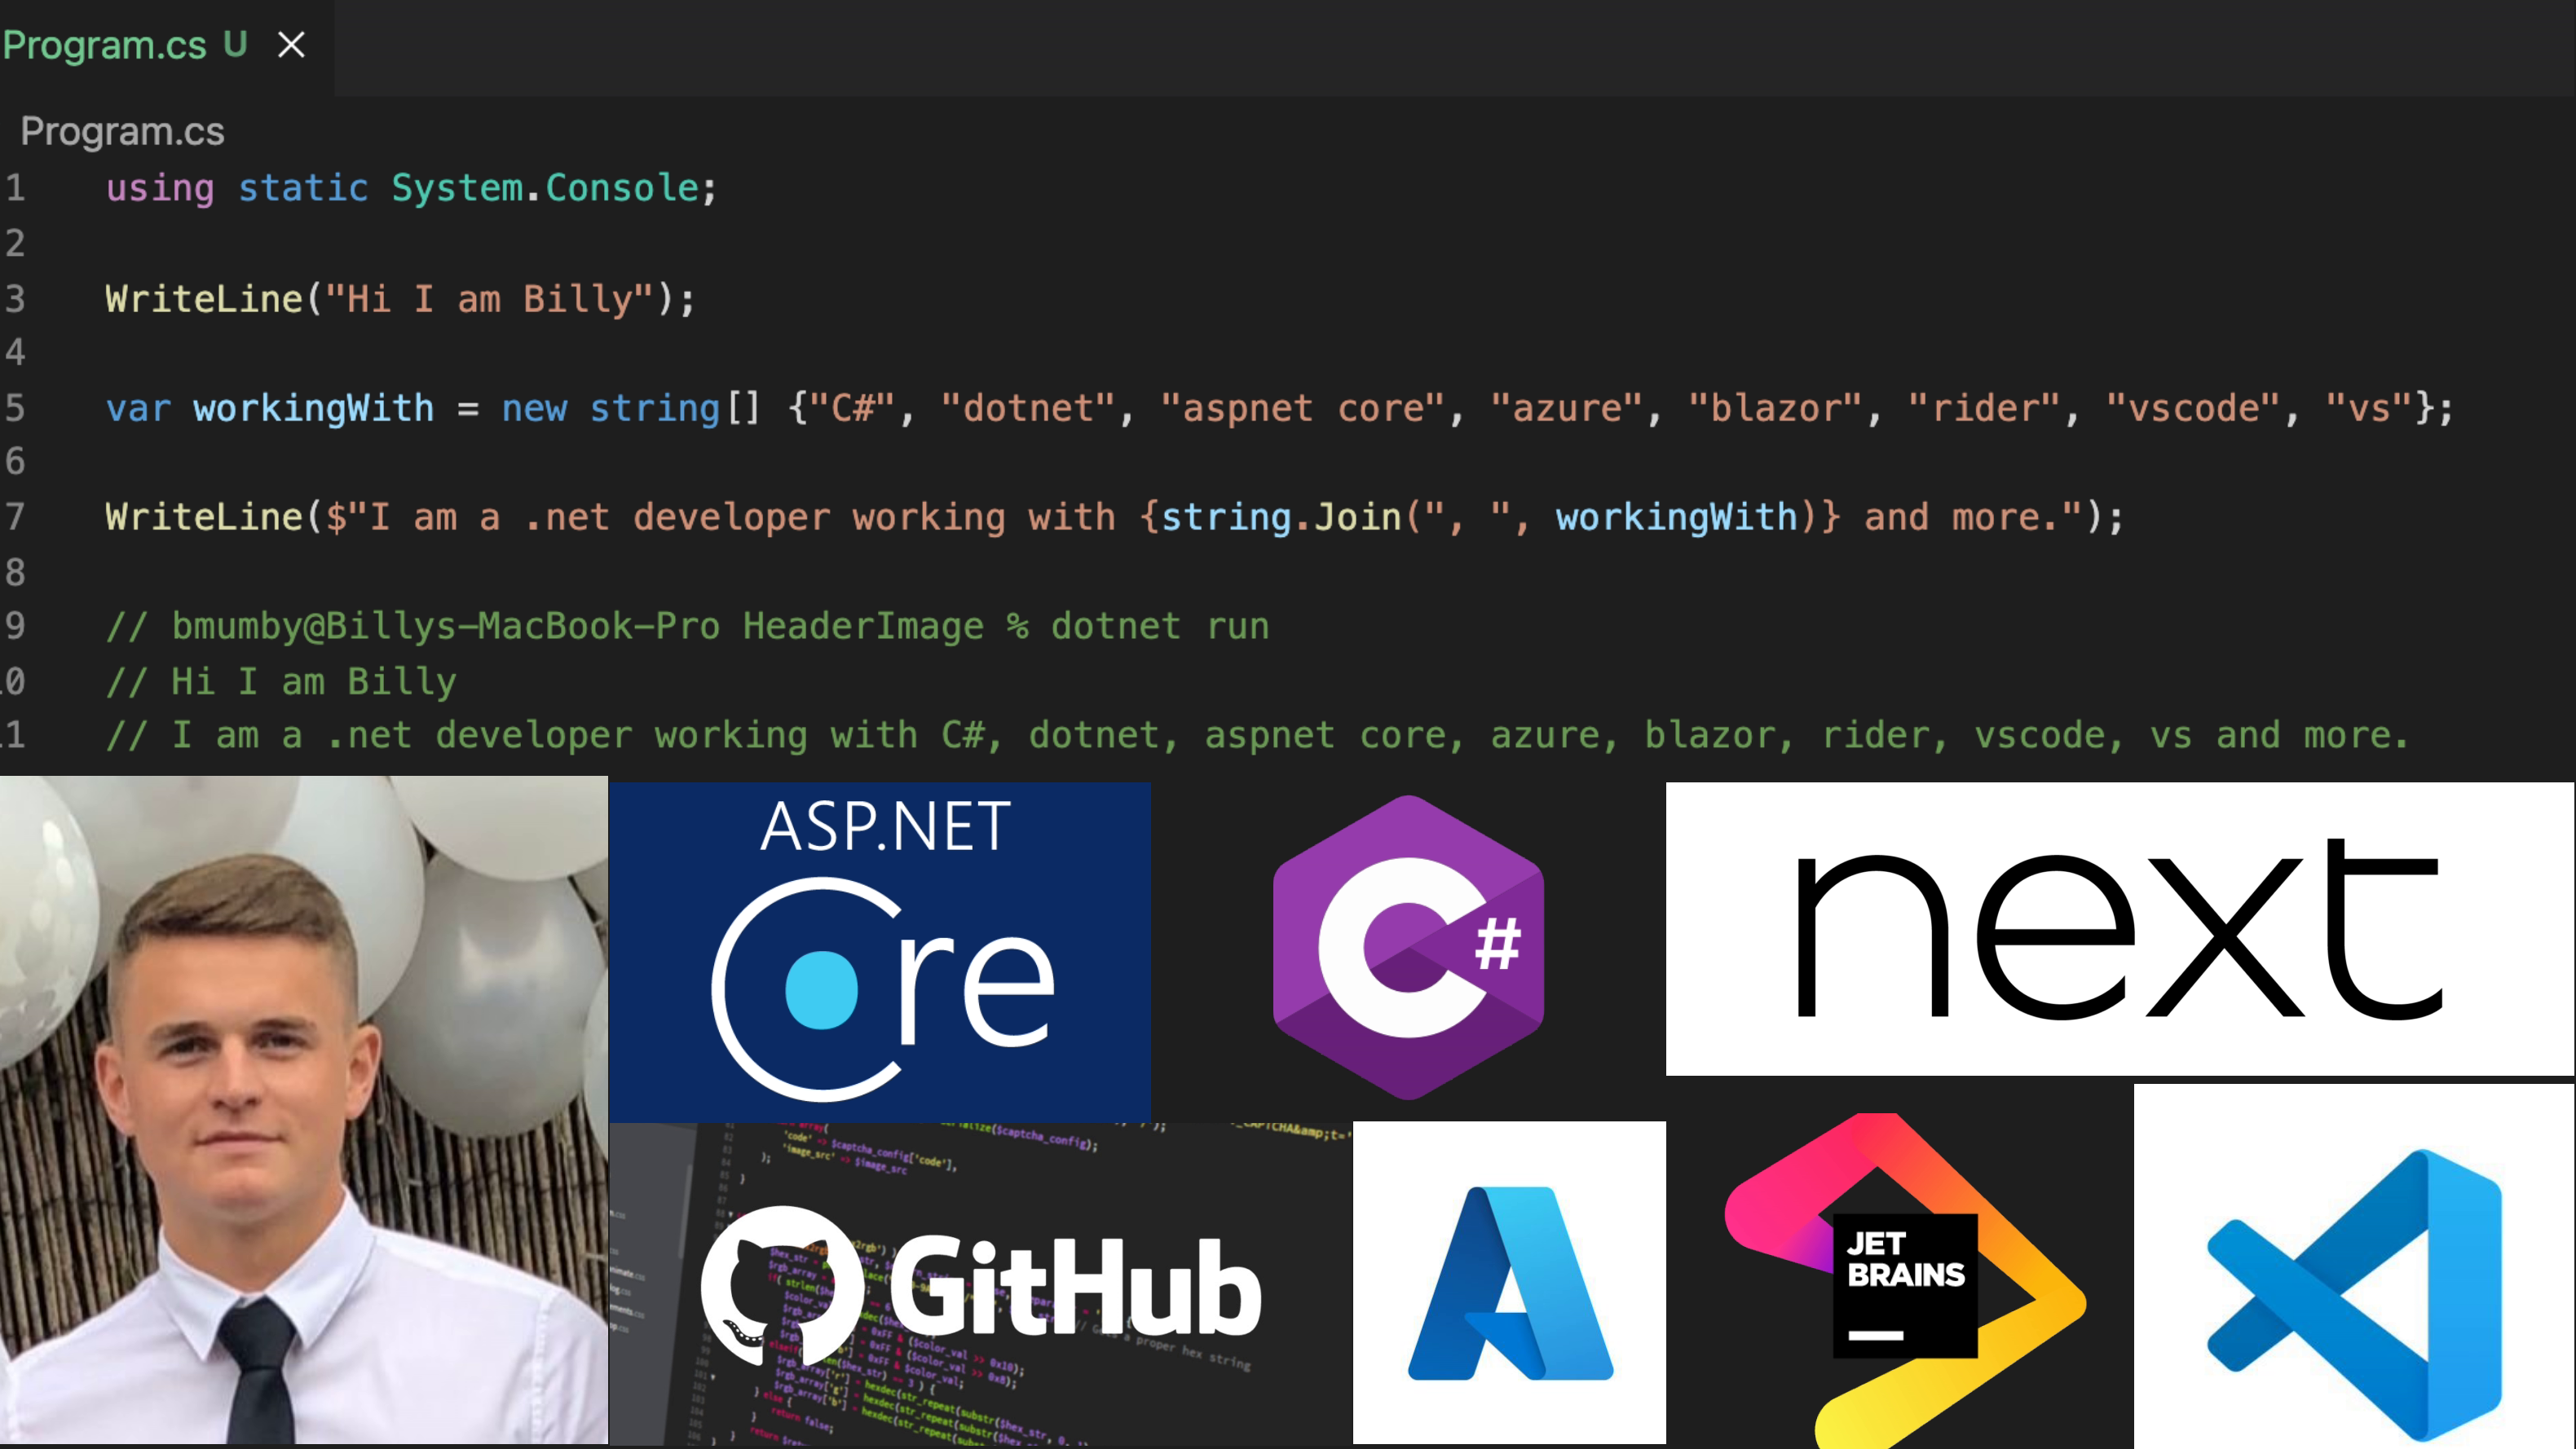Click line number 7 in gutter
Image resolution: width=2576 pixels, height=1449 pixels.
[15, 517]
